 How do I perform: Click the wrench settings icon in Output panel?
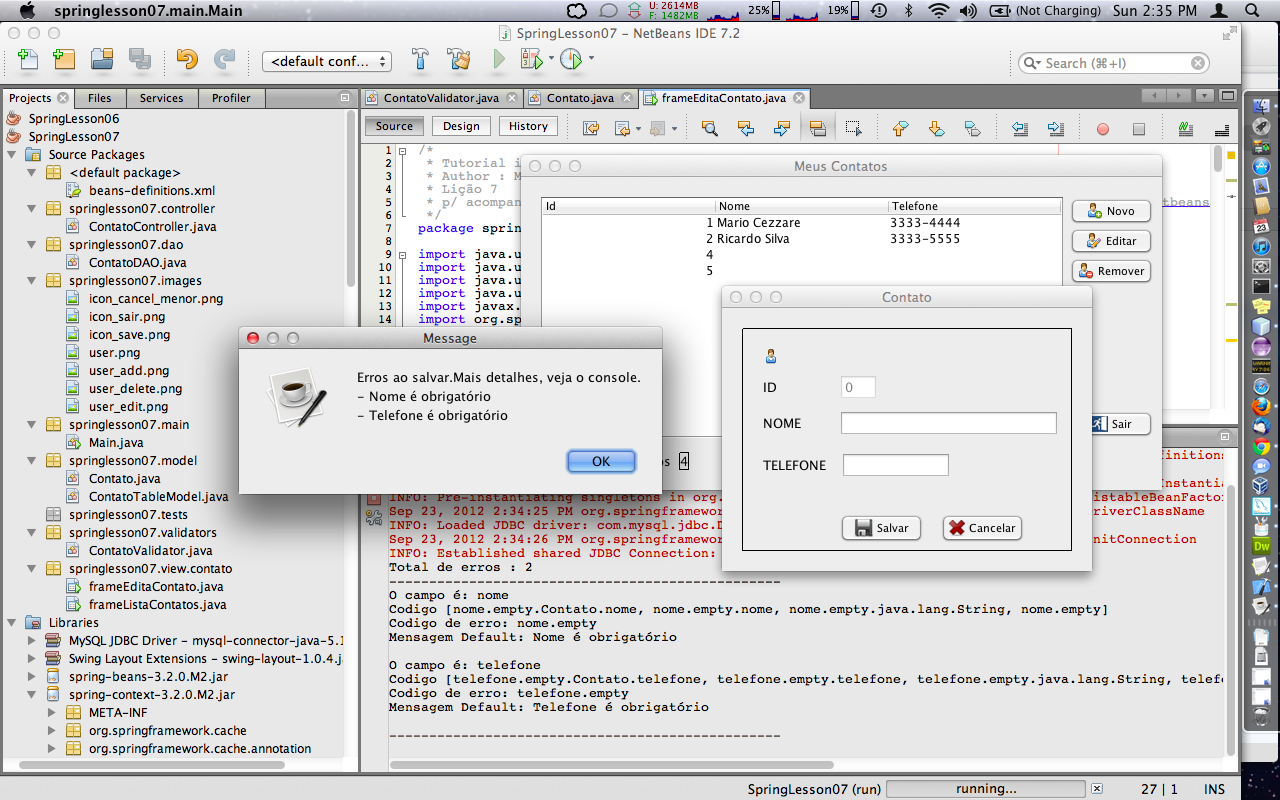pyautogui.click(x=375, y=517)
